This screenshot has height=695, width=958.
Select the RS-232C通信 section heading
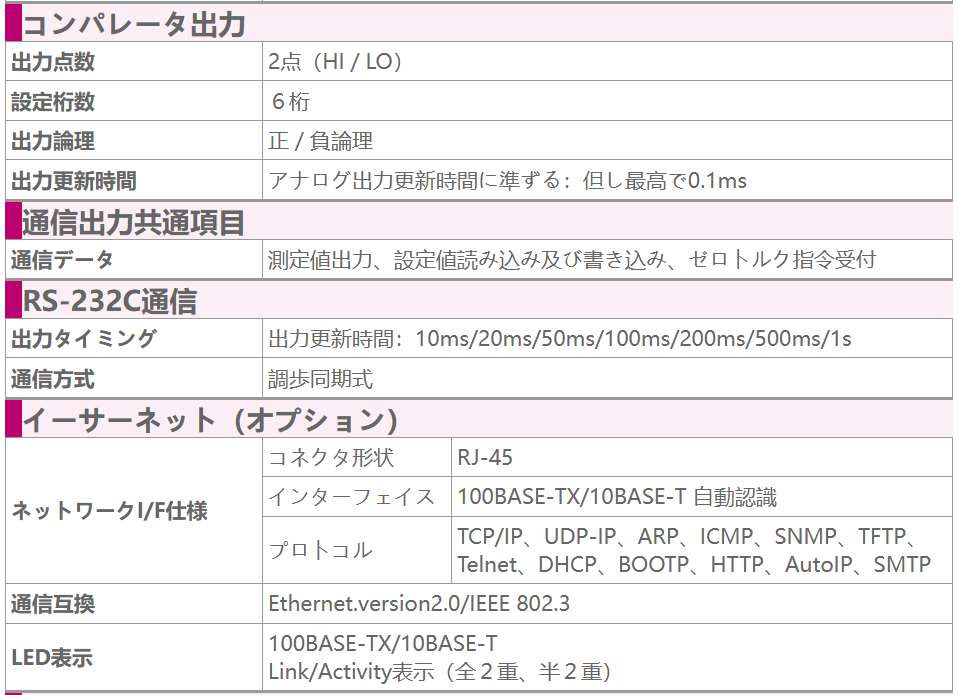110,301
